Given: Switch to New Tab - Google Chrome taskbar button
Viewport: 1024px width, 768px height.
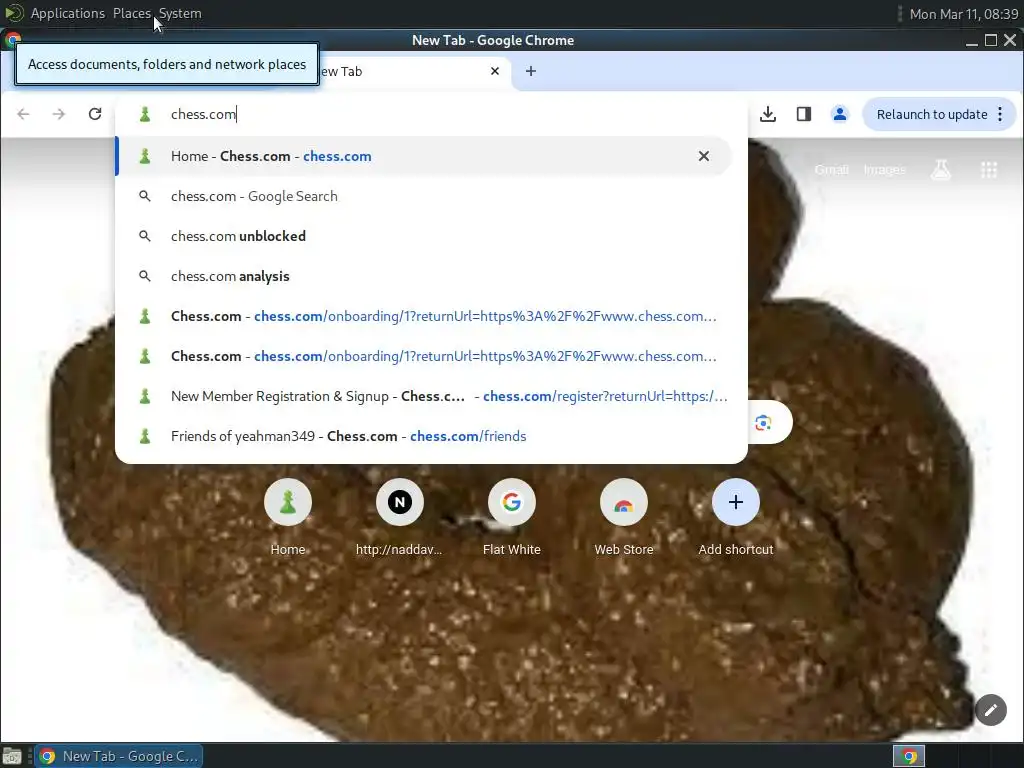Looking at the screenshot, I should [118, 756].
